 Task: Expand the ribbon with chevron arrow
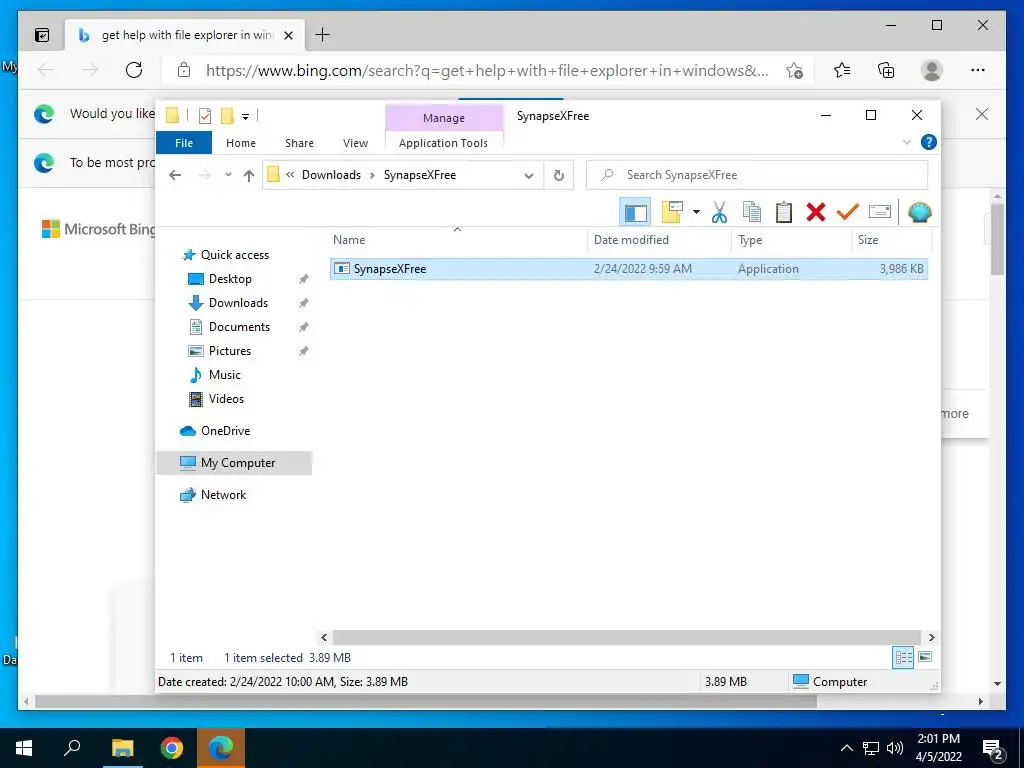tap(906, 142)
